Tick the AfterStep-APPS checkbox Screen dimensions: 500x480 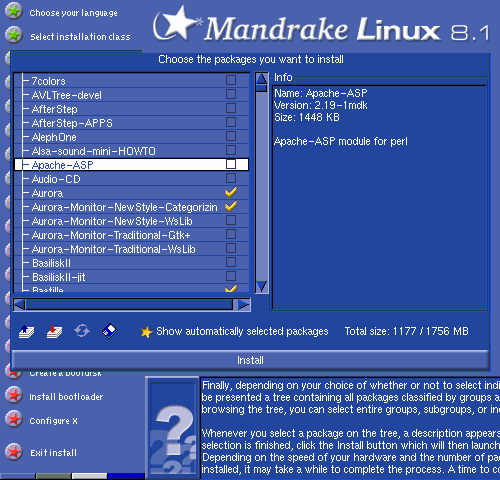coord(231,122)
